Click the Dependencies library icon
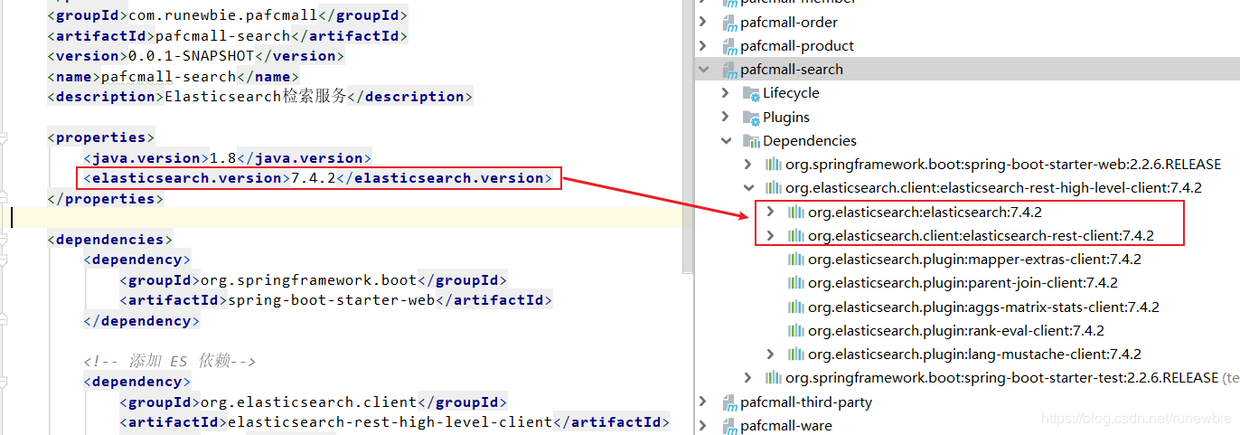This screenshot has width=1240, height=435. coord(751,141)
